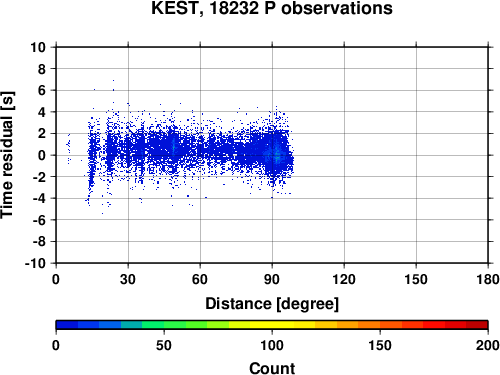Click the dark red end of colorbar
The width and height of the screenshot is (500, 375).
[477, 325]
